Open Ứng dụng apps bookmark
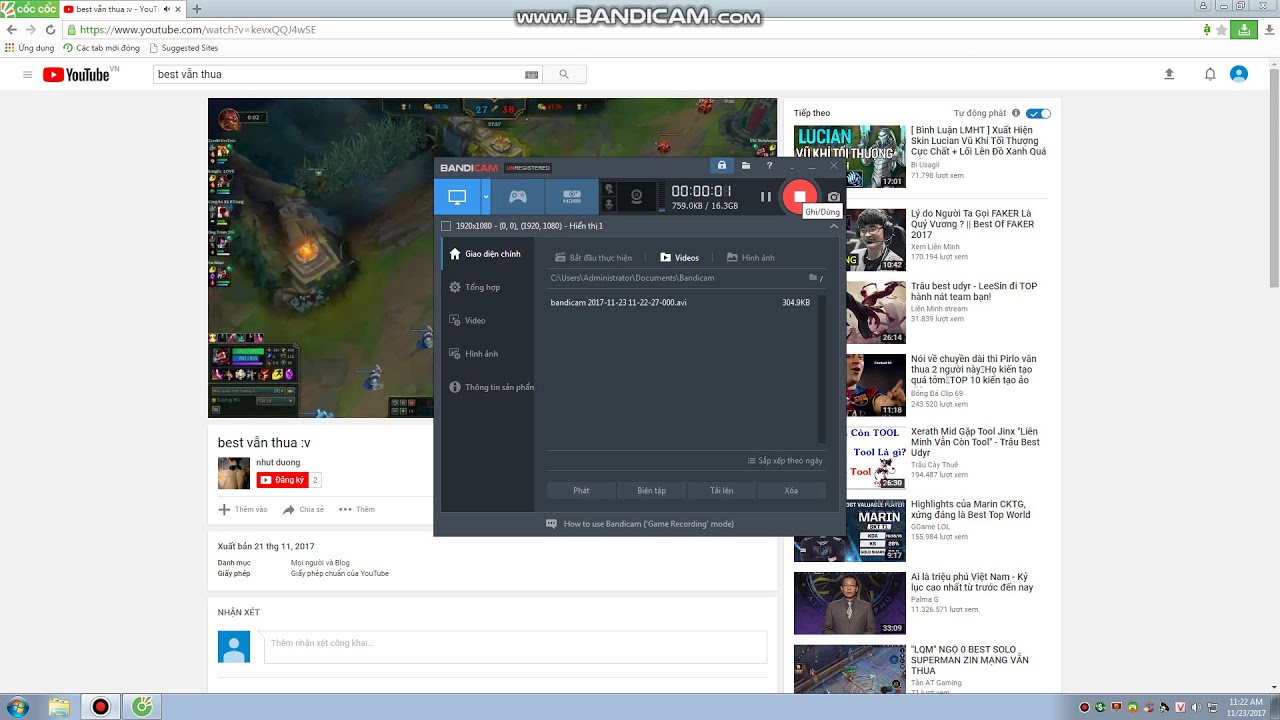Viewport: 1280px width, 720px height. [30, 48]
